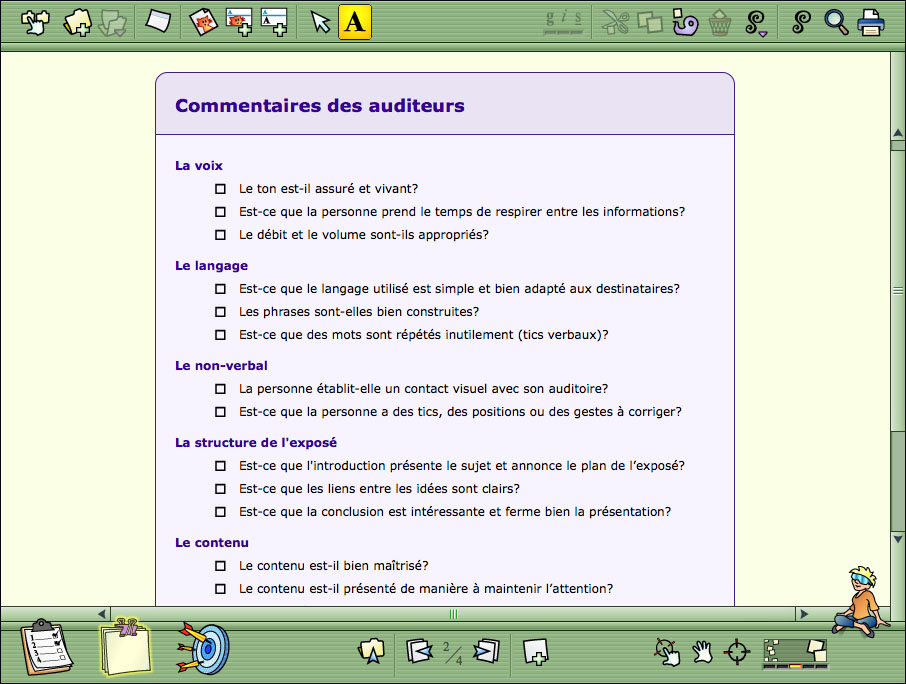Screen dimensions: 906x684
Task: Click the target with pointing hand icon
Action: click(x=667, y=652)
